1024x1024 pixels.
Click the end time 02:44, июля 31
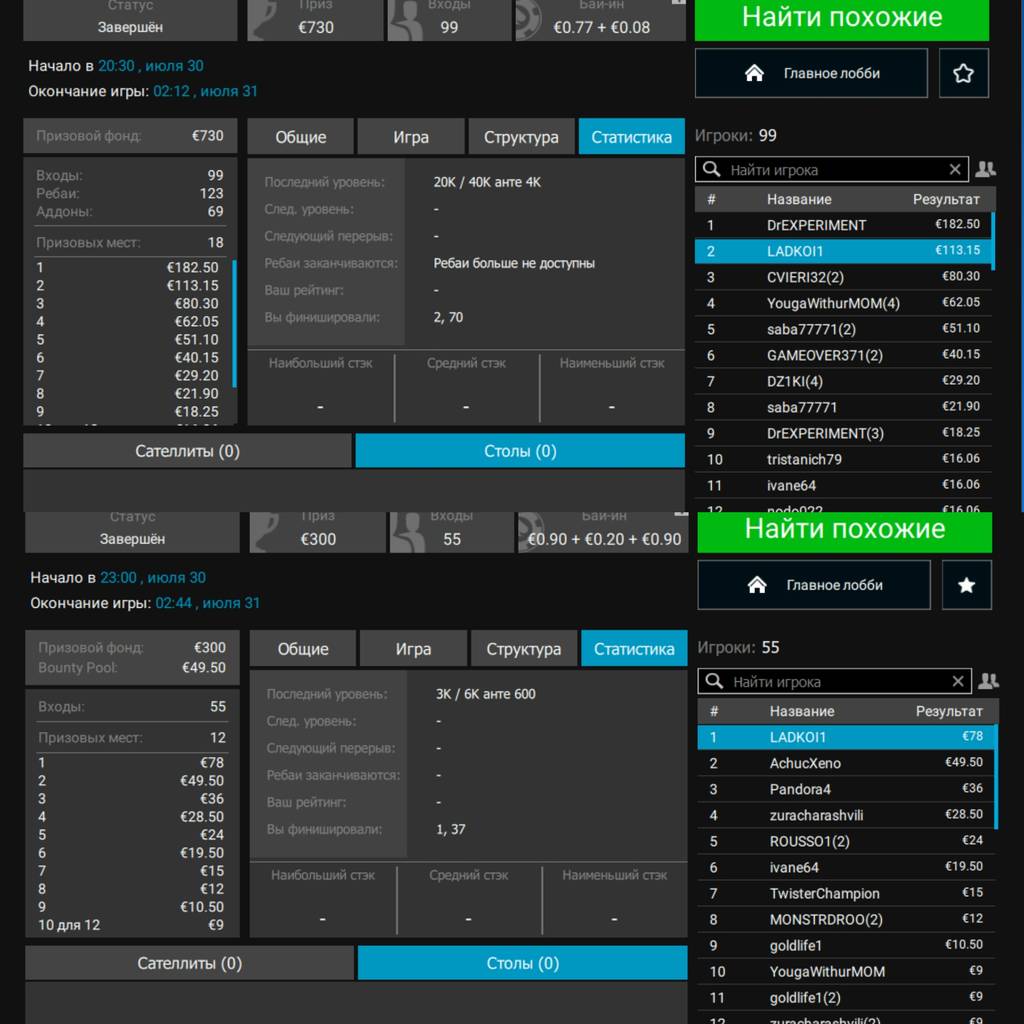(x=208, y=603)
